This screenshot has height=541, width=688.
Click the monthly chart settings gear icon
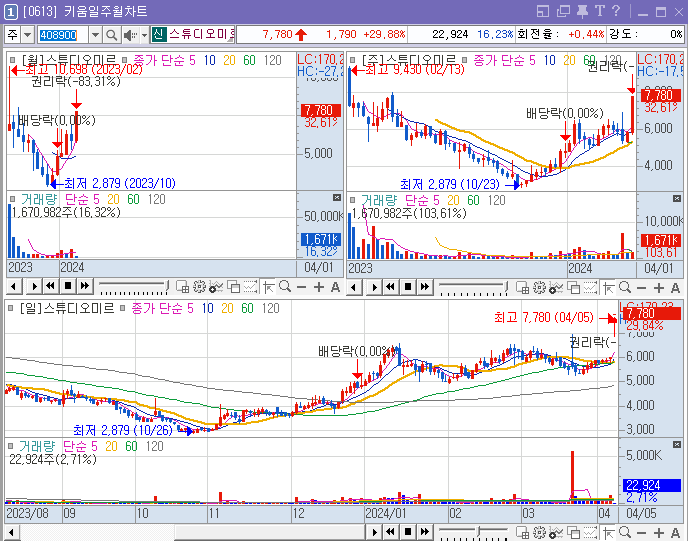click(200, 287)
